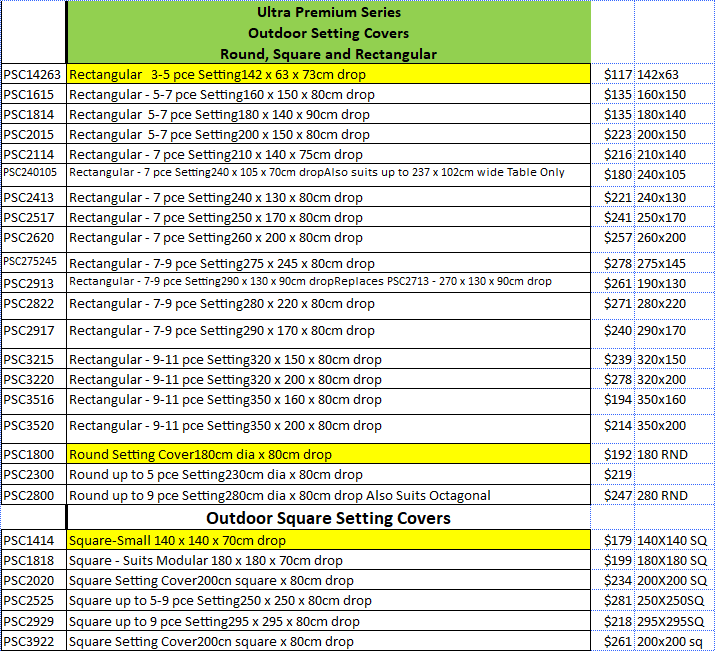Select description mentioning 237 x 102cm Table Only

tap(329, 175)
